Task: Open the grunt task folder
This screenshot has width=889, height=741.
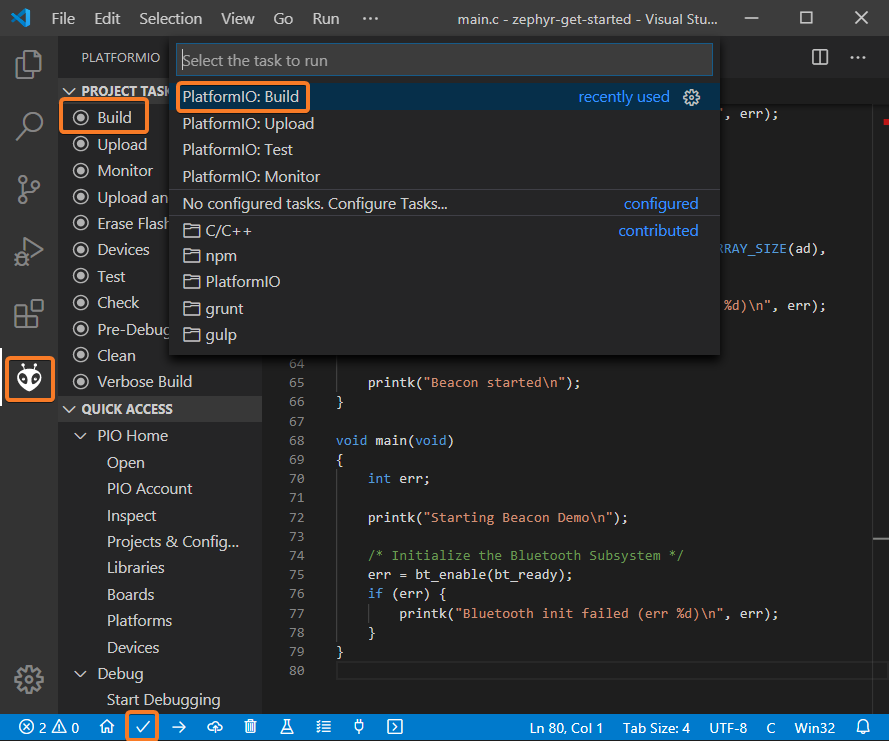Action: click(x=444, y=308)
